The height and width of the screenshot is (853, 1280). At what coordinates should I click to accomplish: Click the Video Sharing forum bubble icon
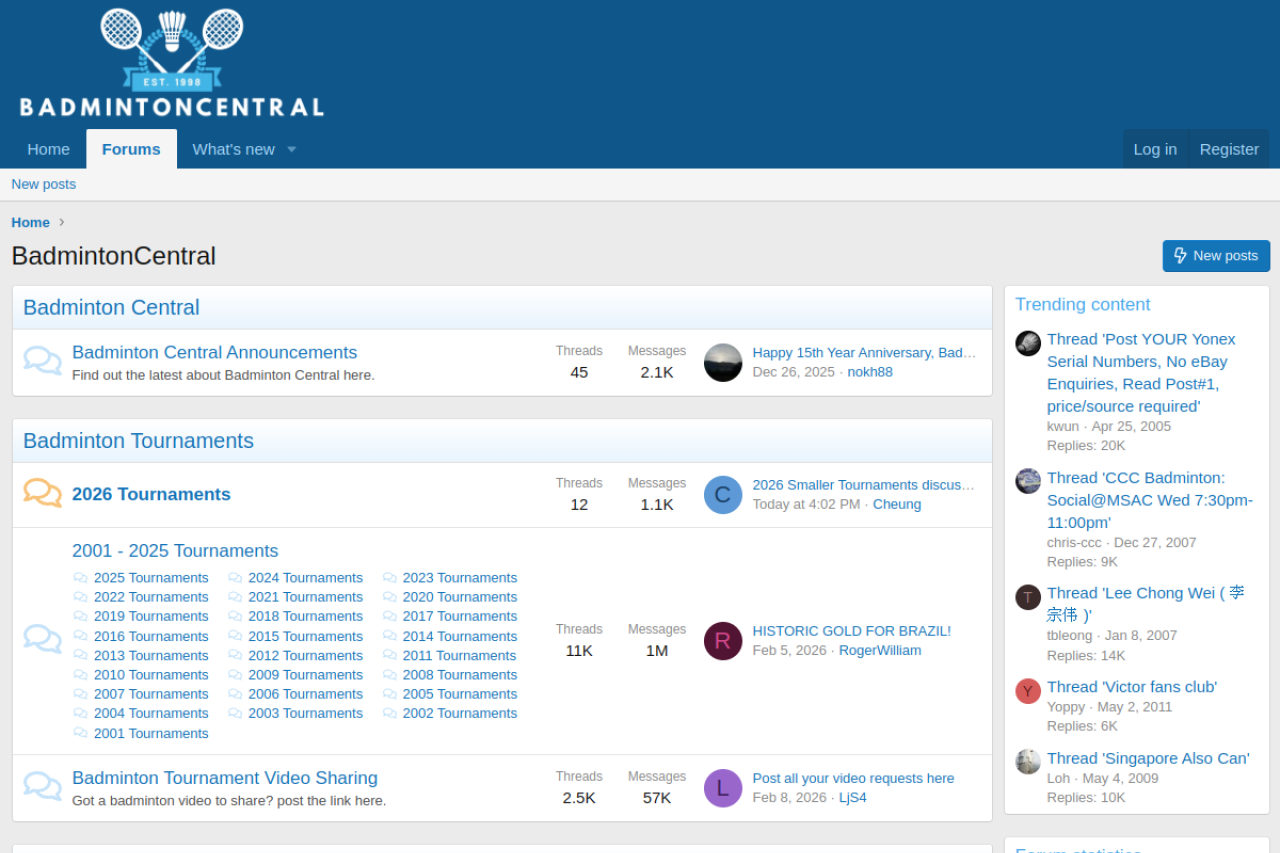(x=42, y=787)
